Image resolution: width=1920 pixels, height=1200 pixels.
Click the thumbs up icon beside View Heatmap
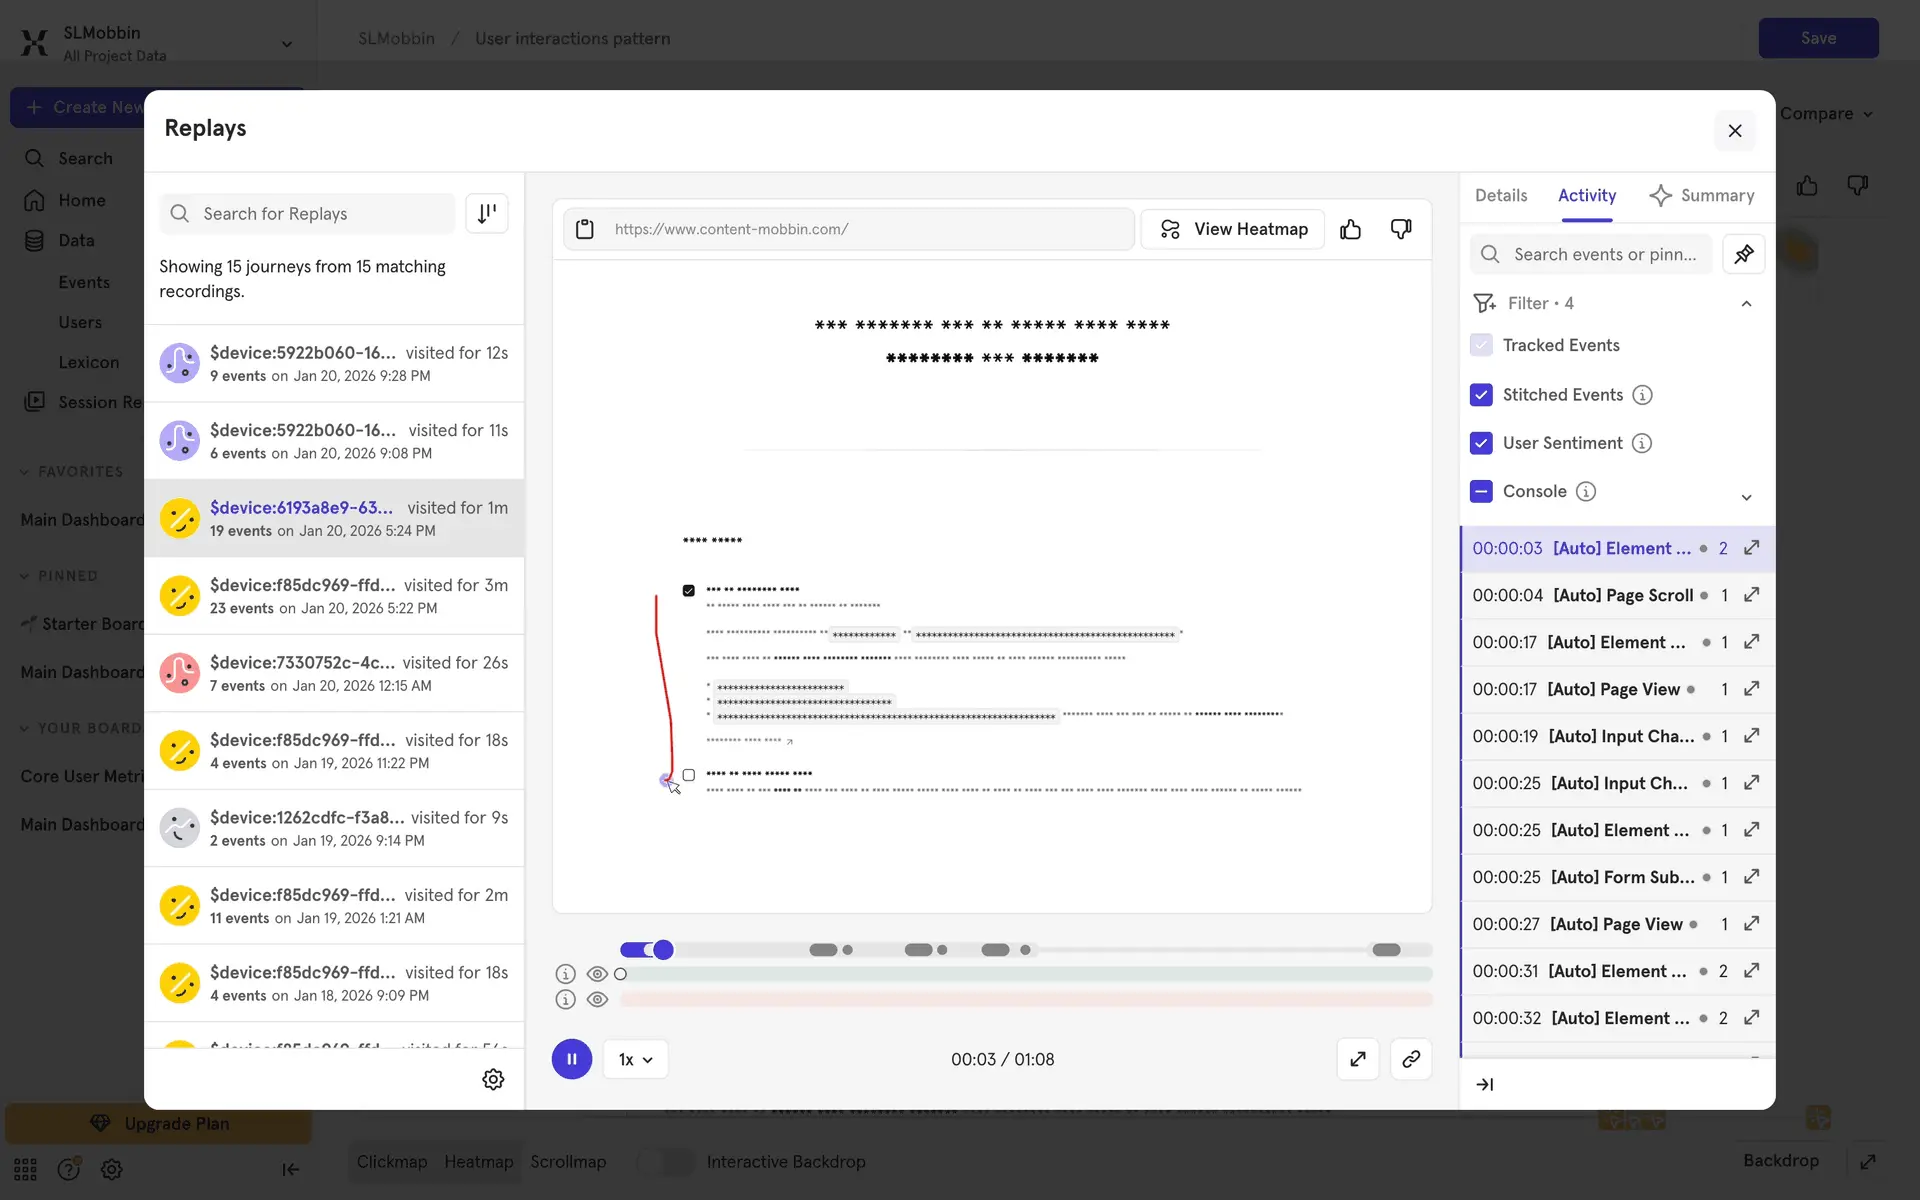point(1350,229)
